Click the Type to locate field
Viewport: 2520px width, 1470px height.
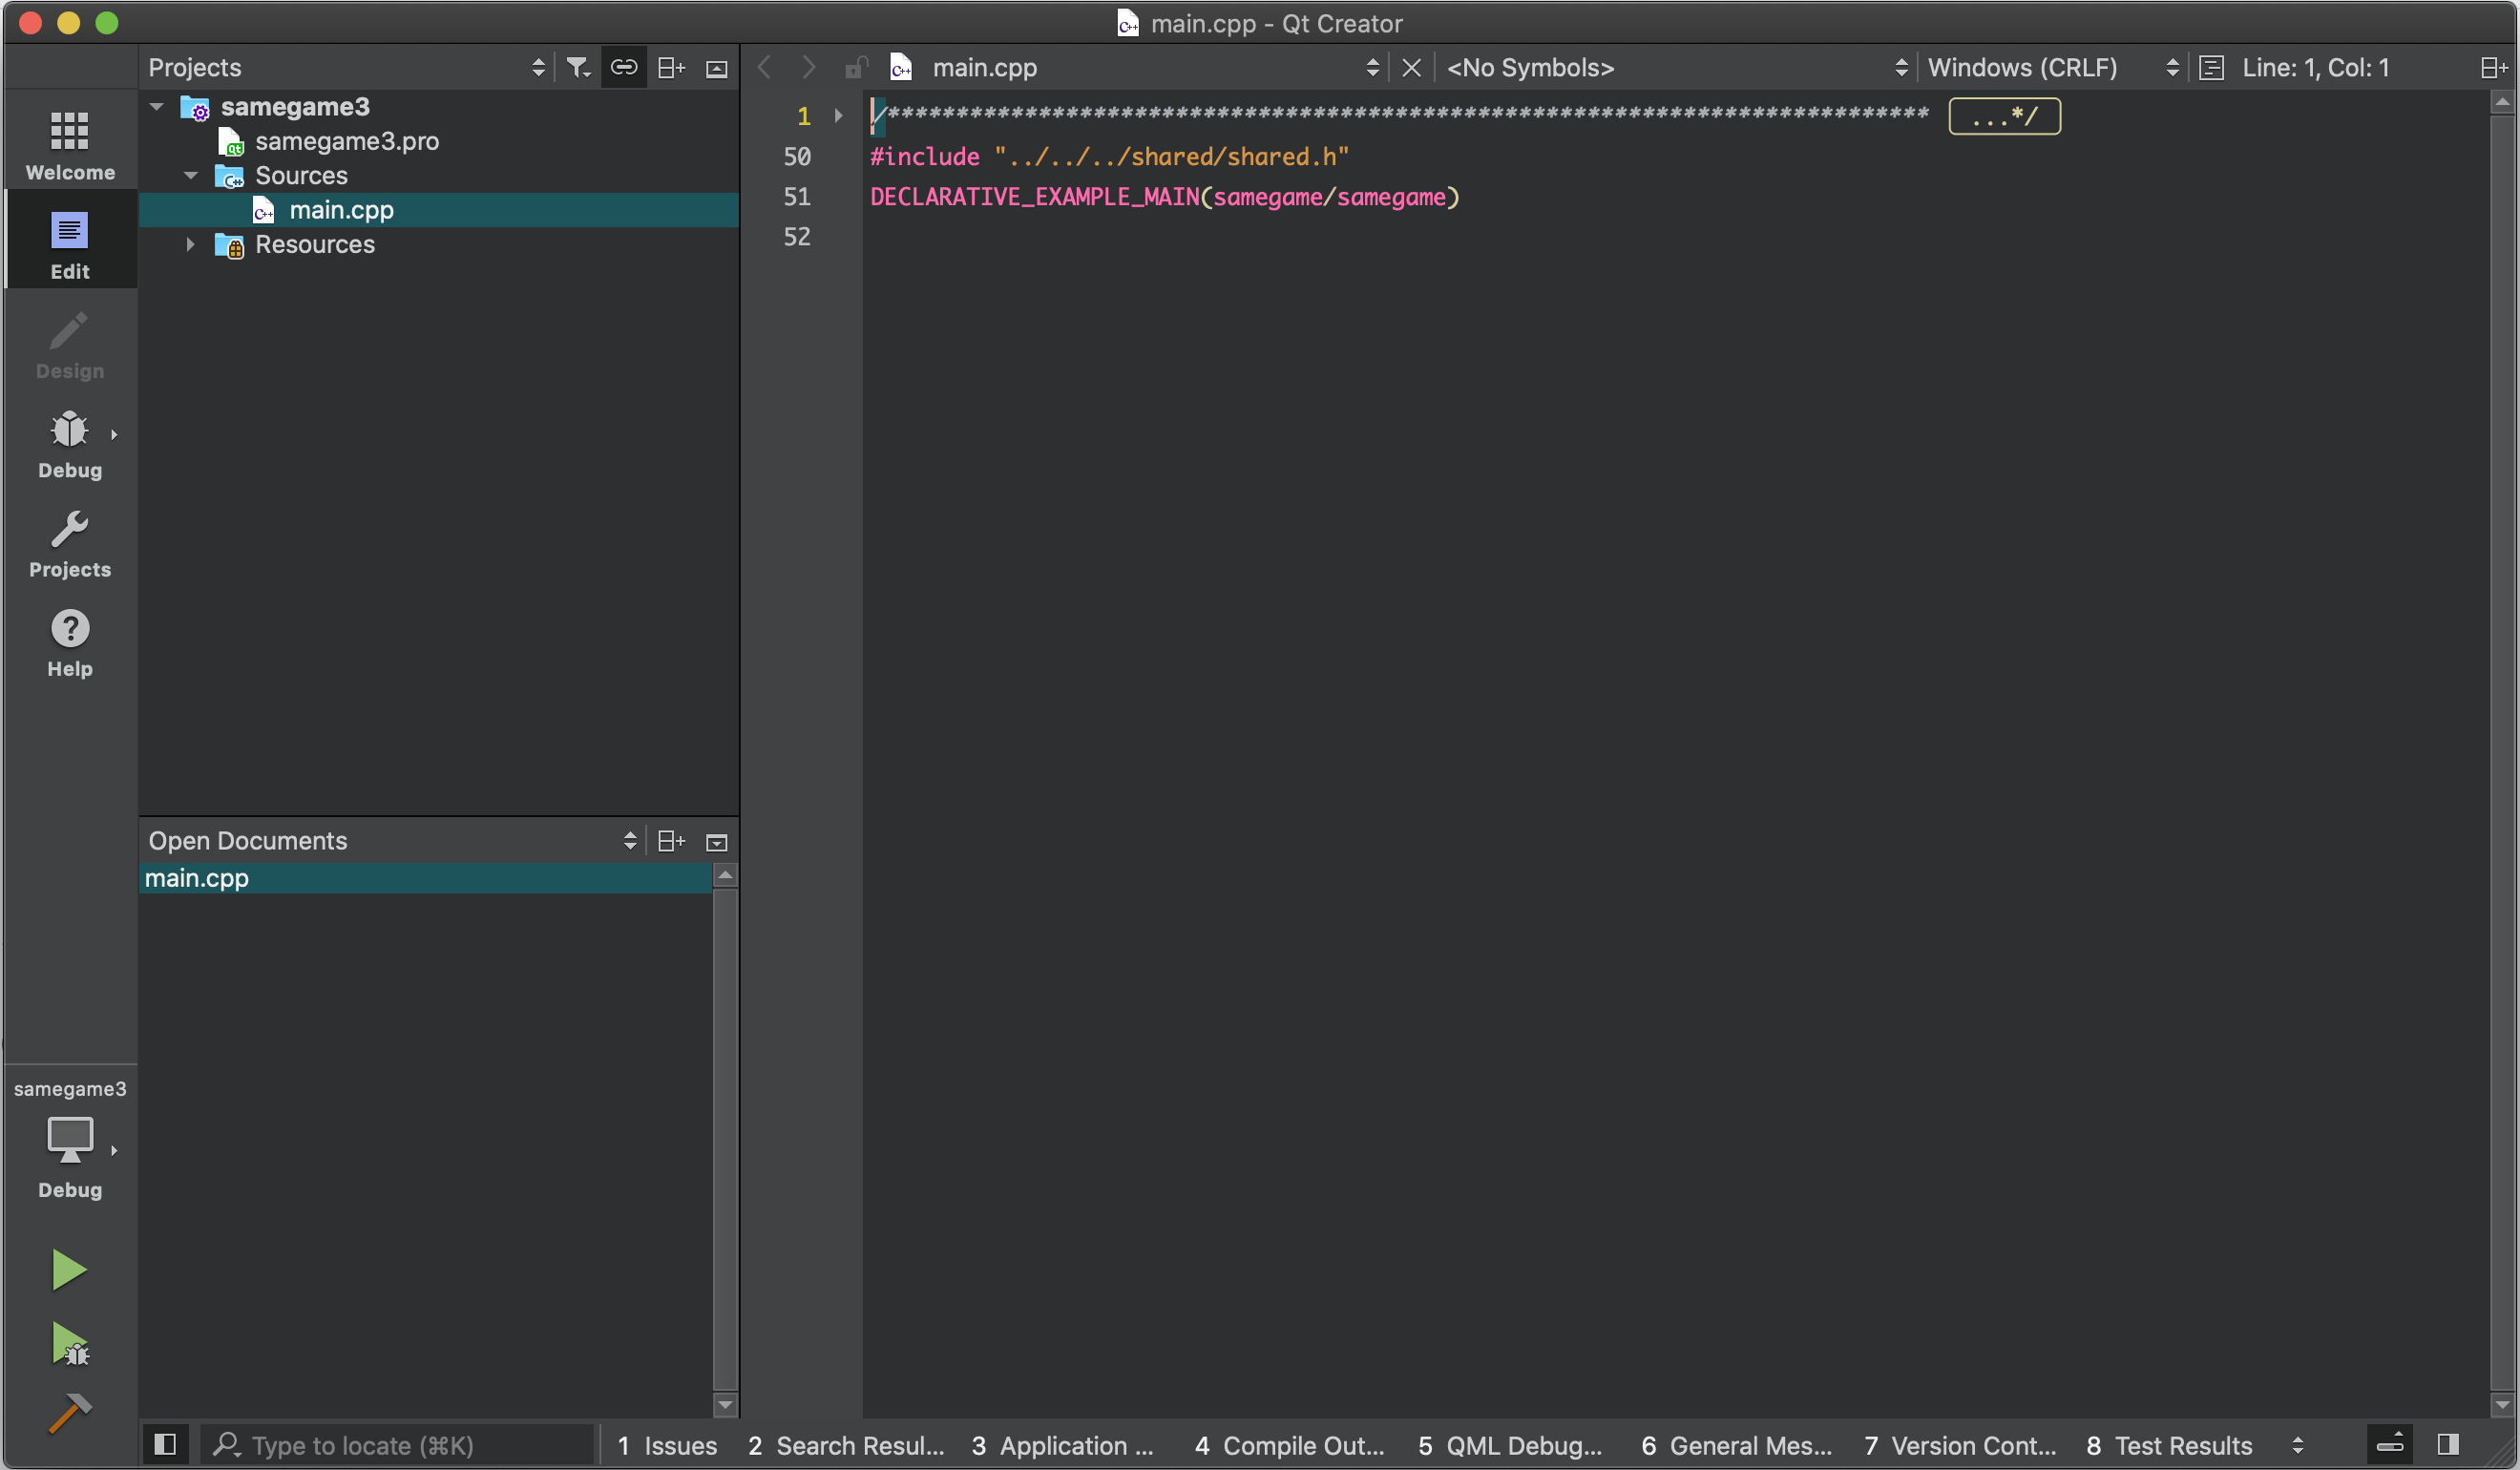point(398,1445)
